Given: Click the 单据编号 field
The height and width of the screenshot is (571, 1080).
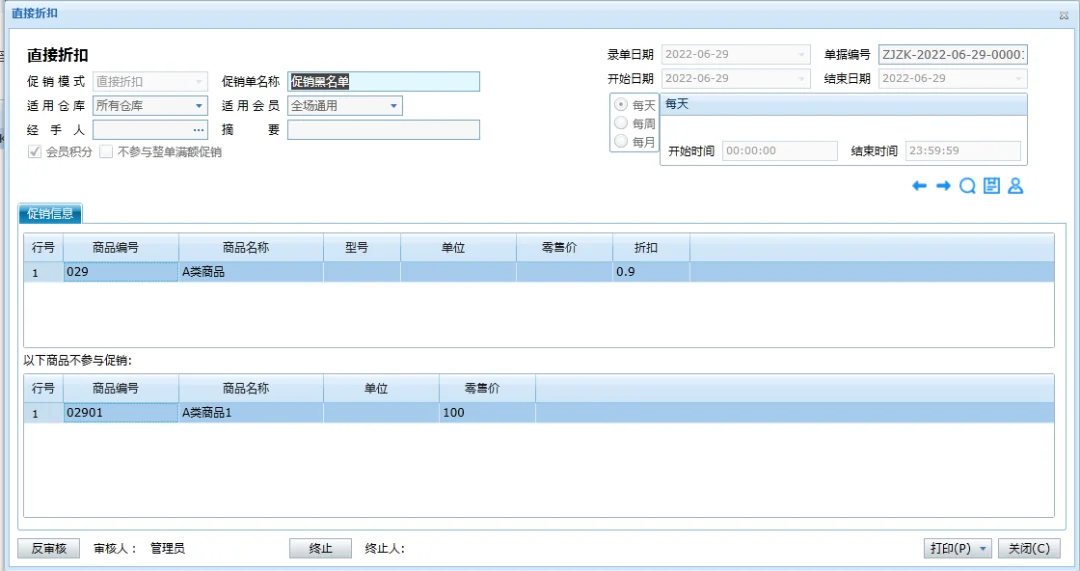Looking at the screenshot, I should [x=953, y=54].
